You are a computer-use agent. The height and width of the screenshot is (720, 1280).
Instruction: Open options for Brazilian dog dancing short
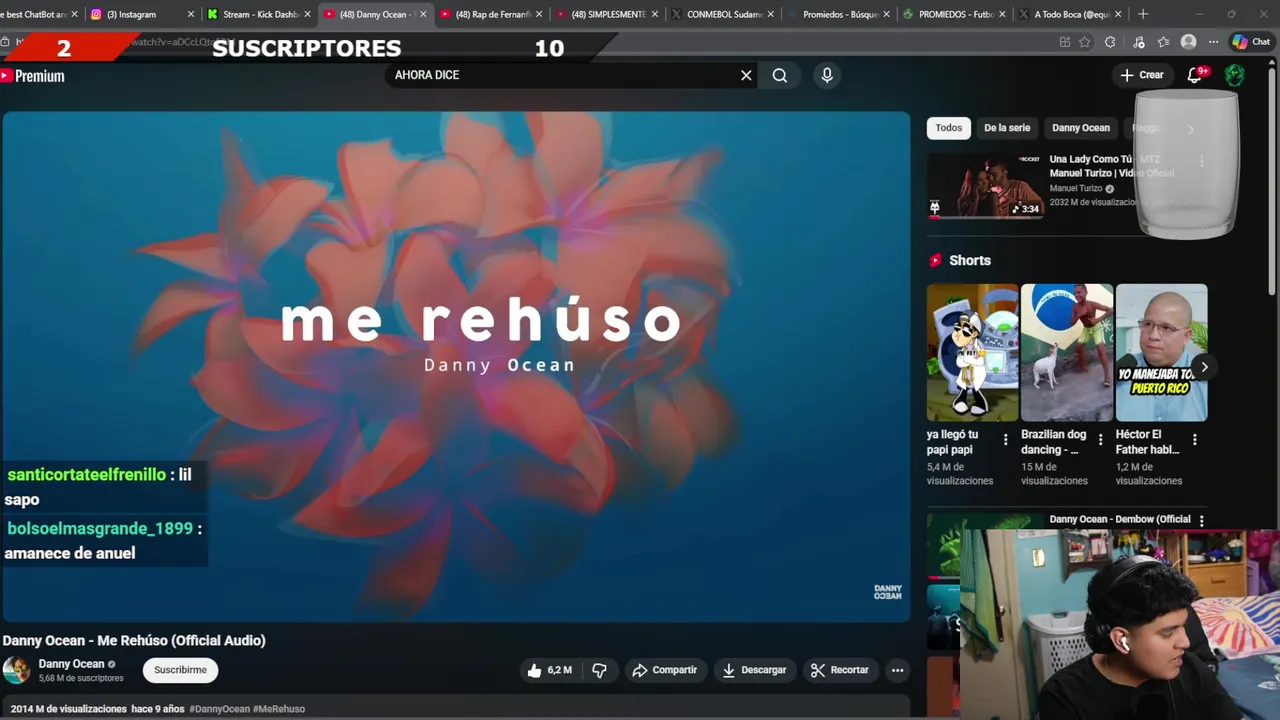[1100, 439]
